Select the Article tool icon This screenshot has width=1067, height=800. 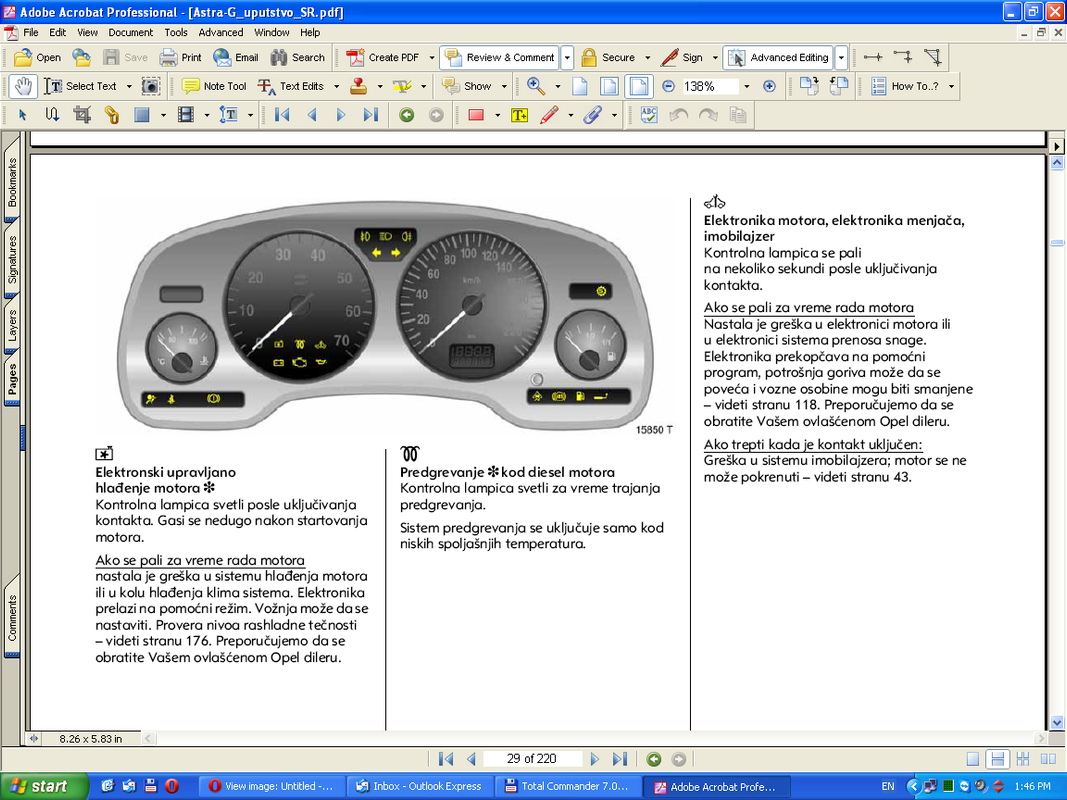tap(52, 115)
